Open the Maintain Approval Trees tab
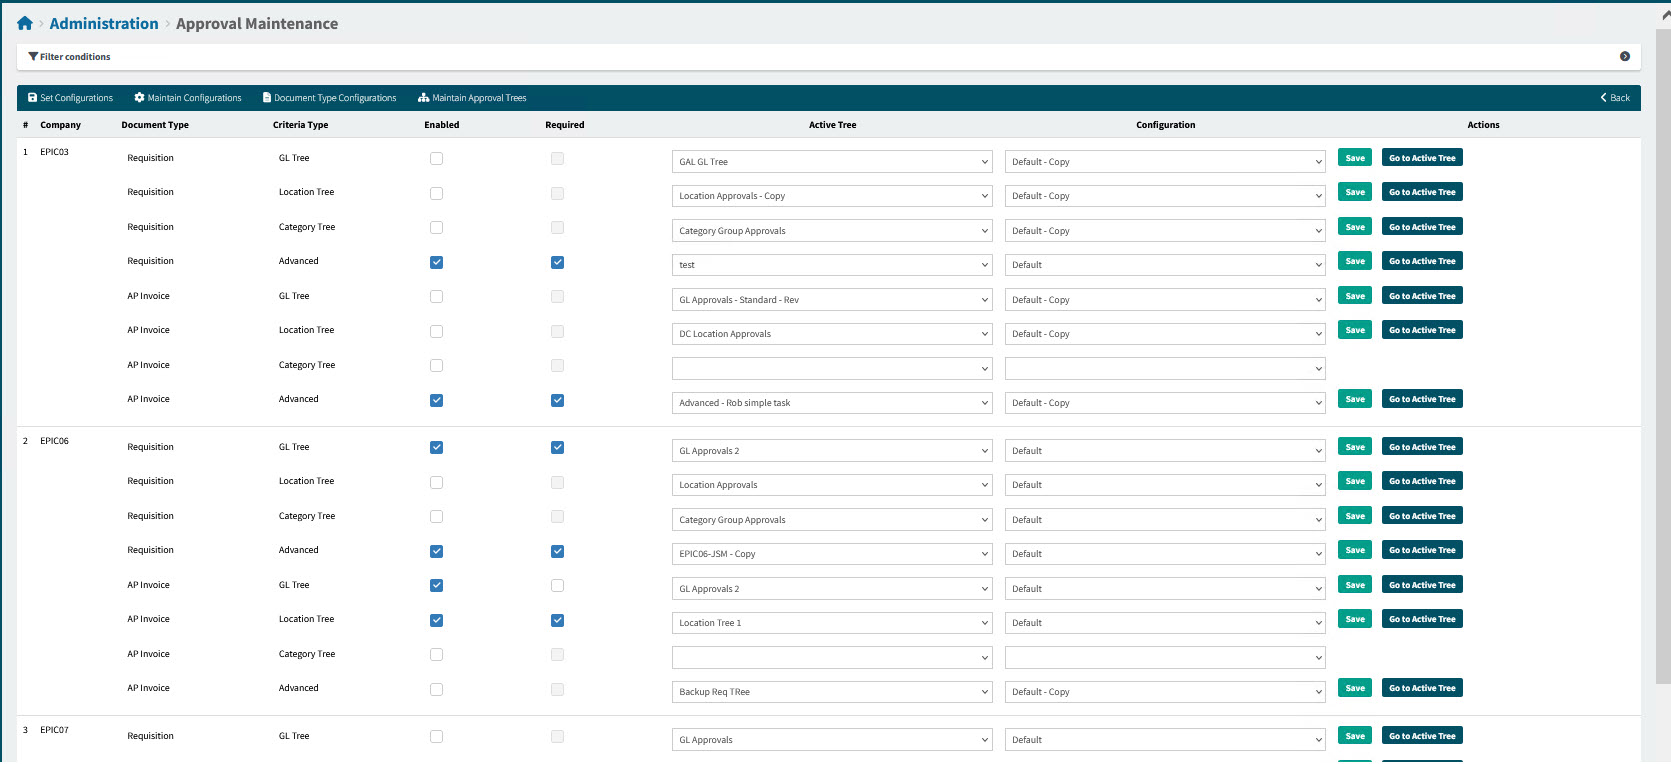This screenshot has width=1671, height=764. tap(479, 98)
